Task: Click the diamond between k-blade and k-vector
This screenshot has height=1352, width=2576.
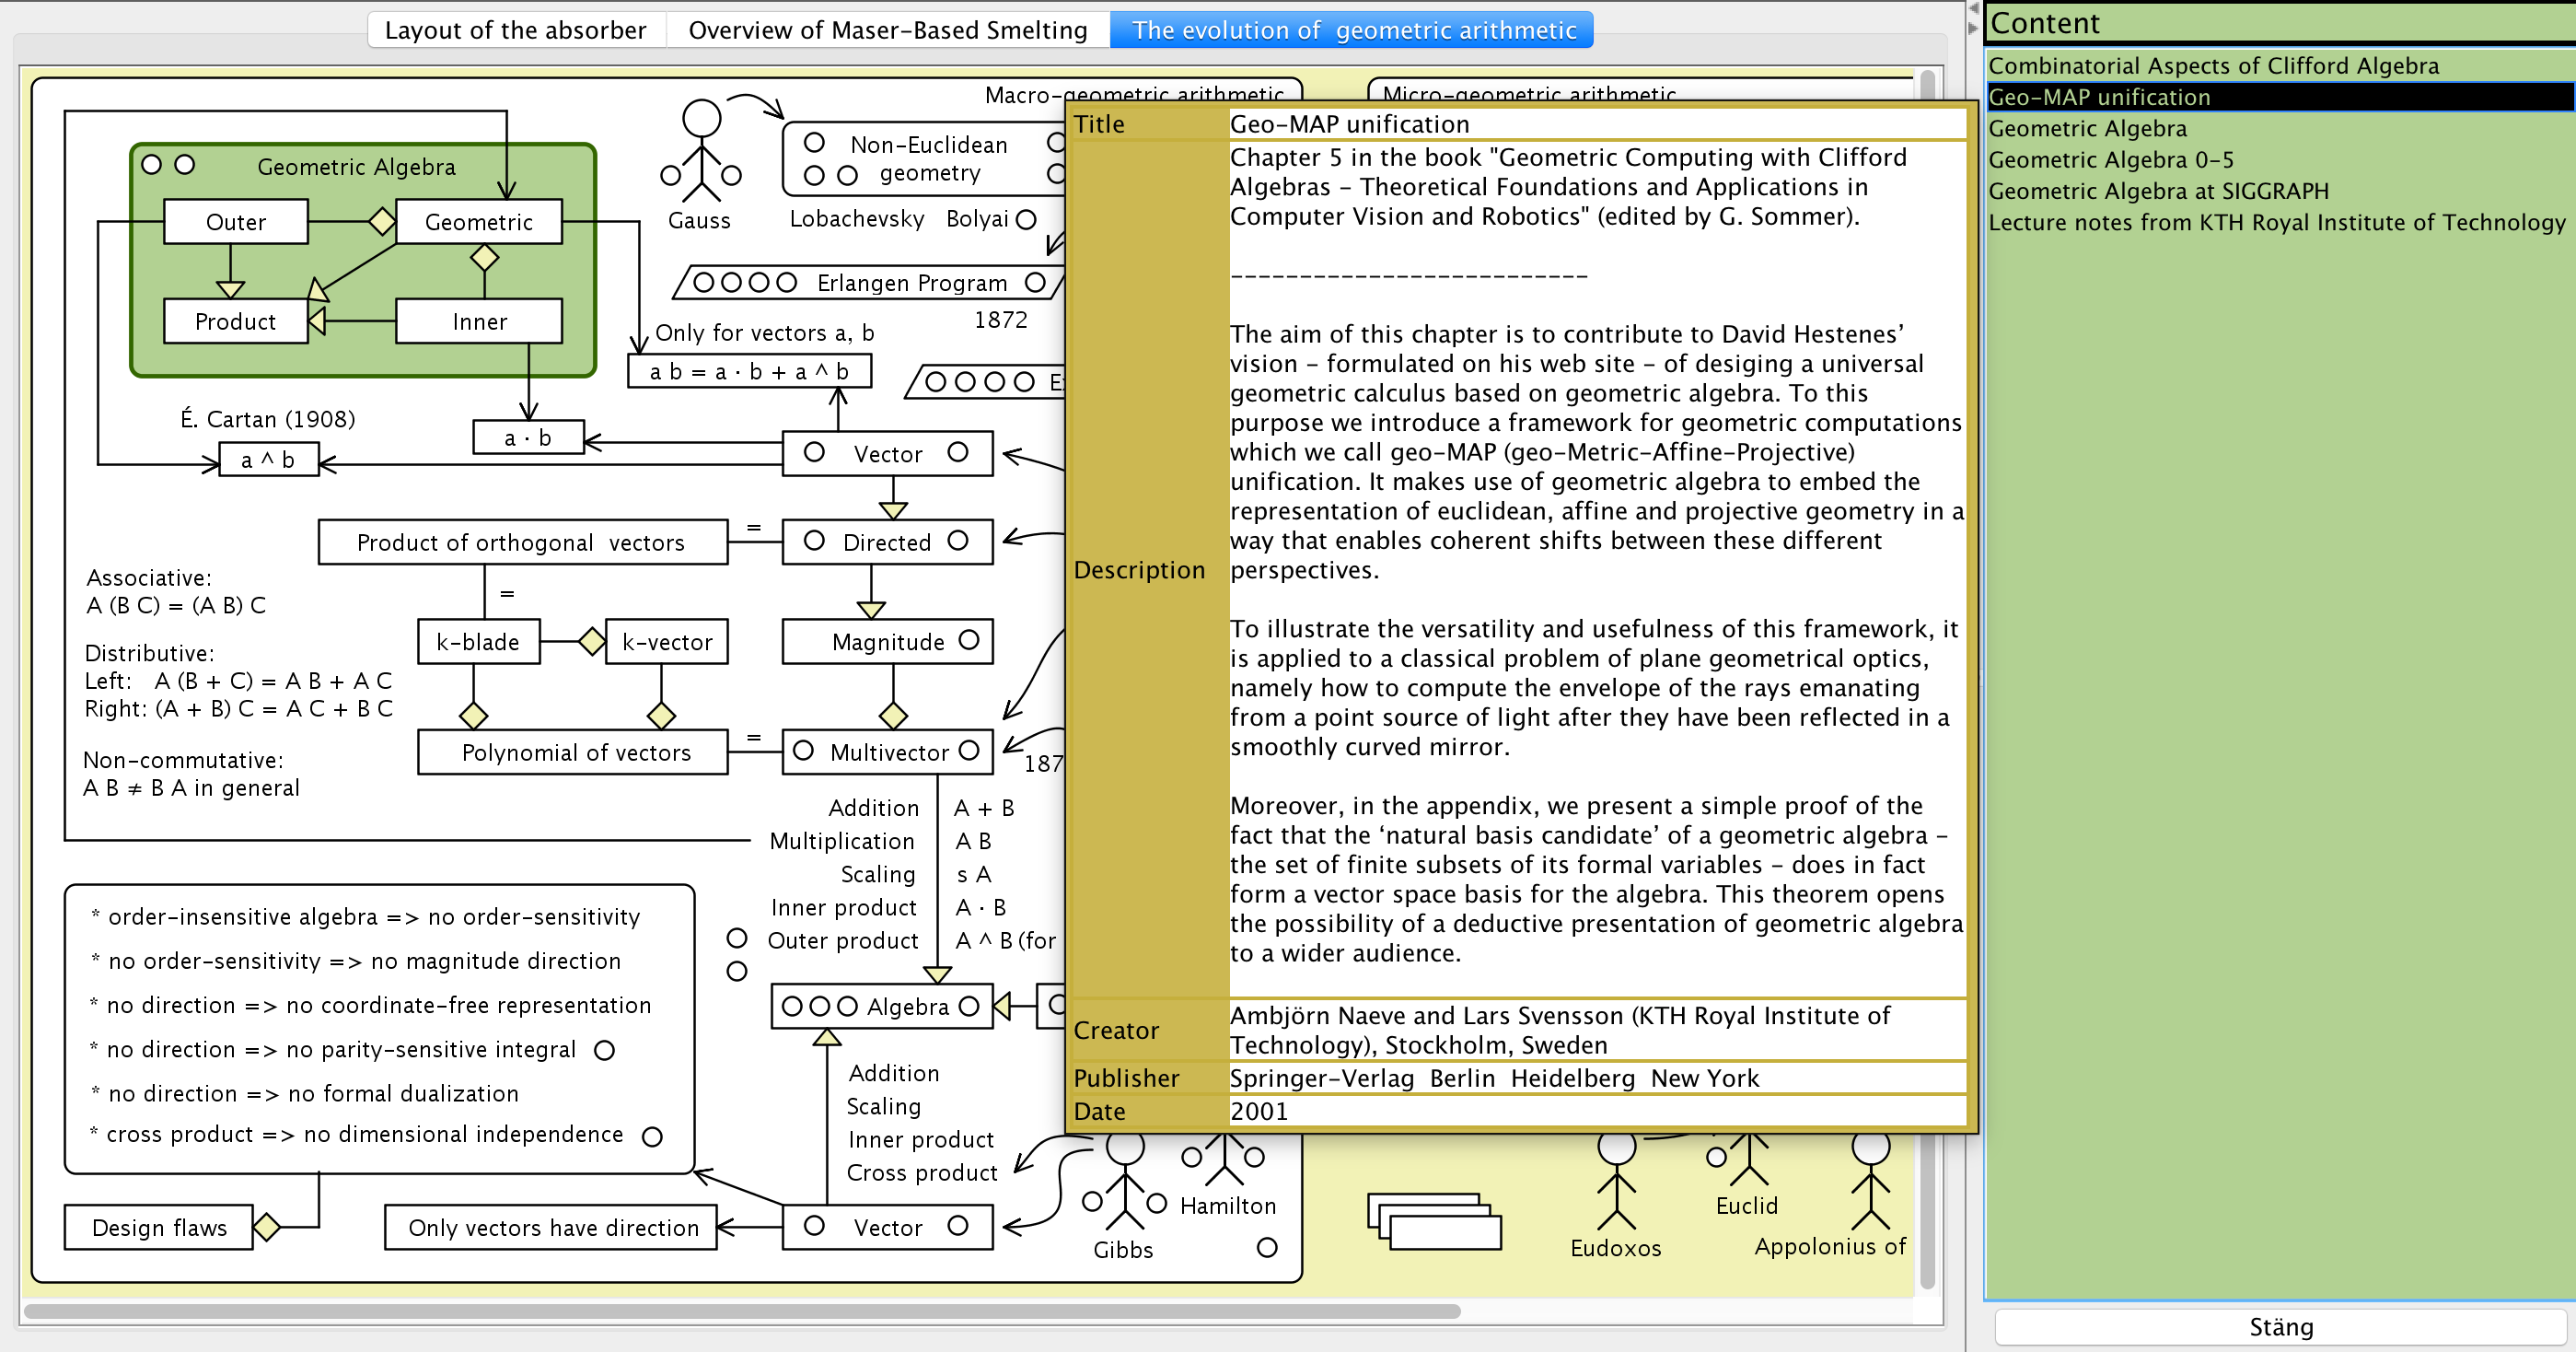Action: pyautogui.click(x=592, y=641)
